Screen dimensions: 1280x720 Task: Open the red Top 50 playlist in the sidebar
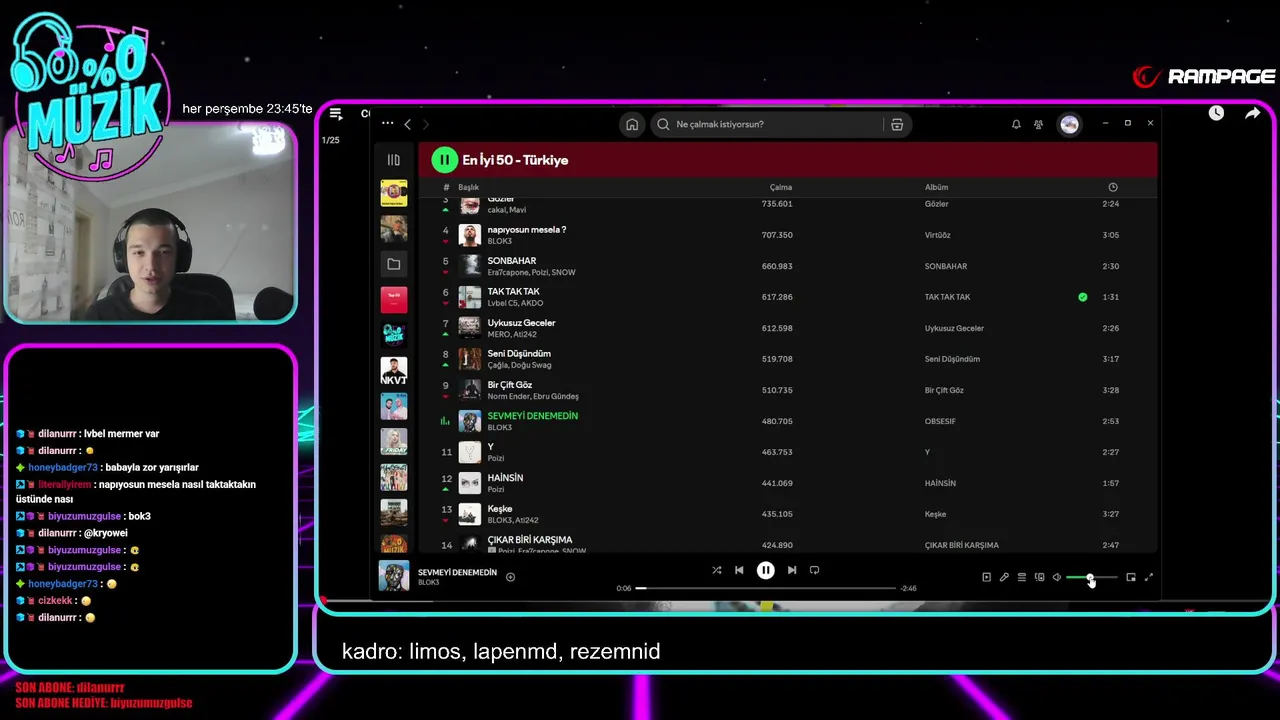[x=393, y=299]
